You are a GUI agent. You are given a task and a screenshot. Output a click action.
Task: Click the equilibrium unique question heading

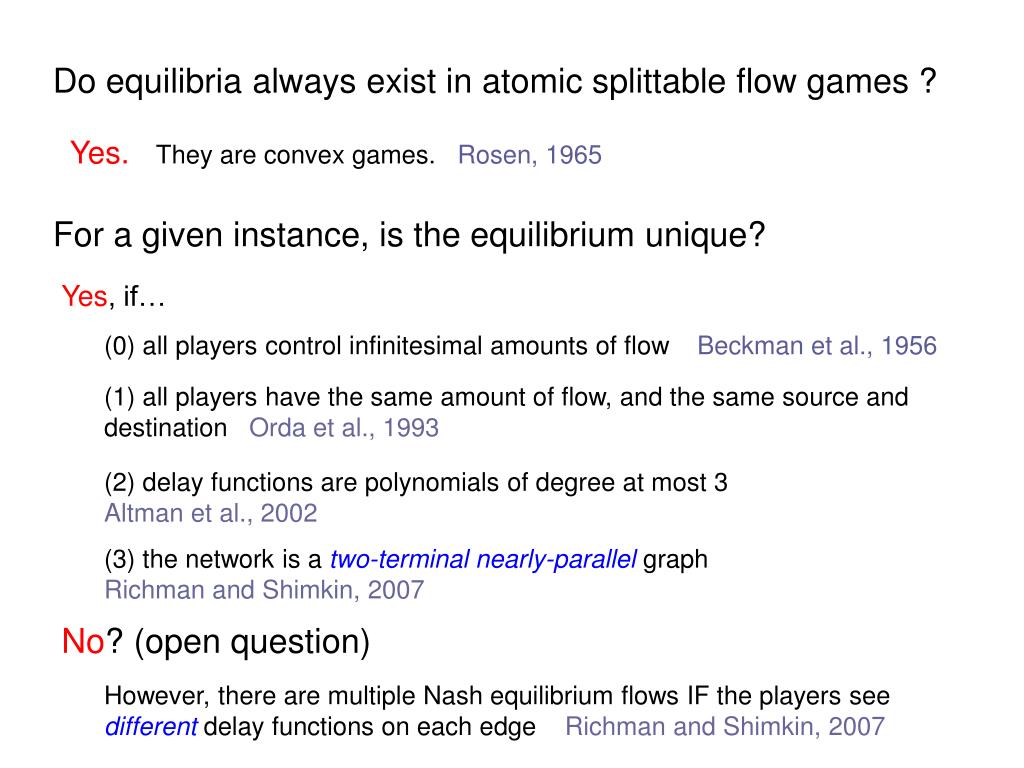point(409,235)
